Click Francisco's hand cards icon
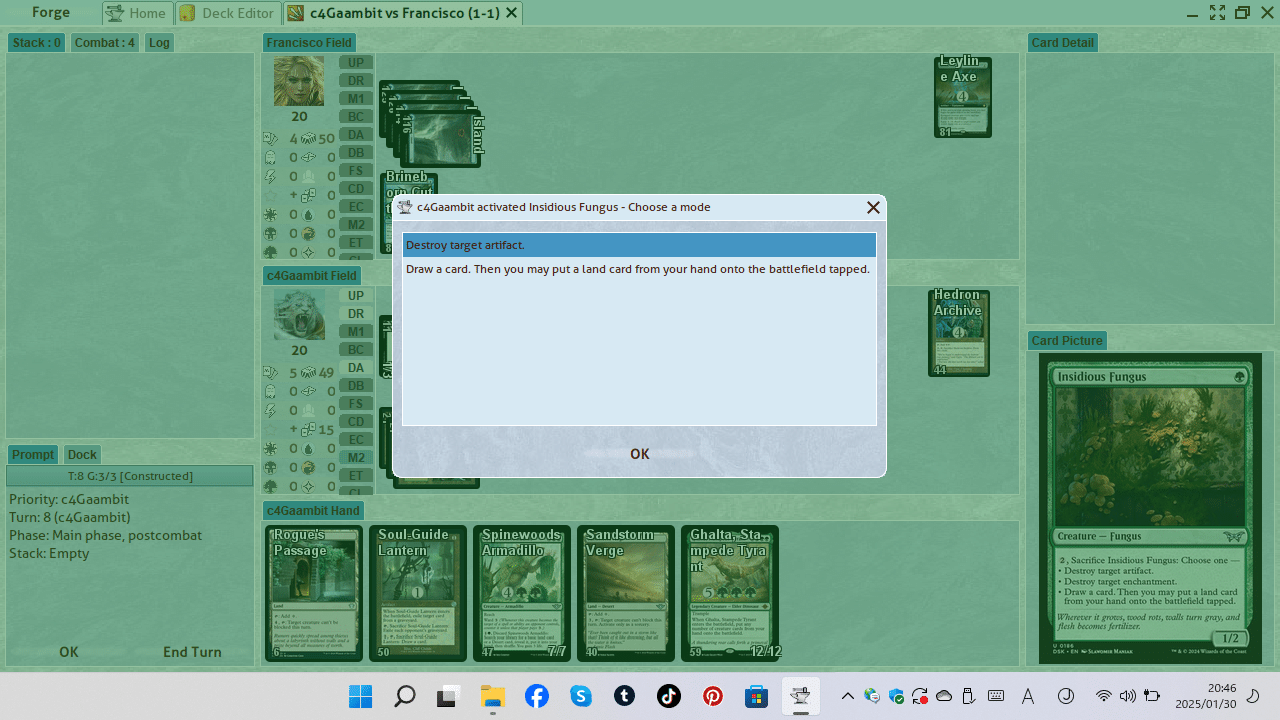Image resolution: width=1280 pixels, height=720 pixels. coord(270,138)
